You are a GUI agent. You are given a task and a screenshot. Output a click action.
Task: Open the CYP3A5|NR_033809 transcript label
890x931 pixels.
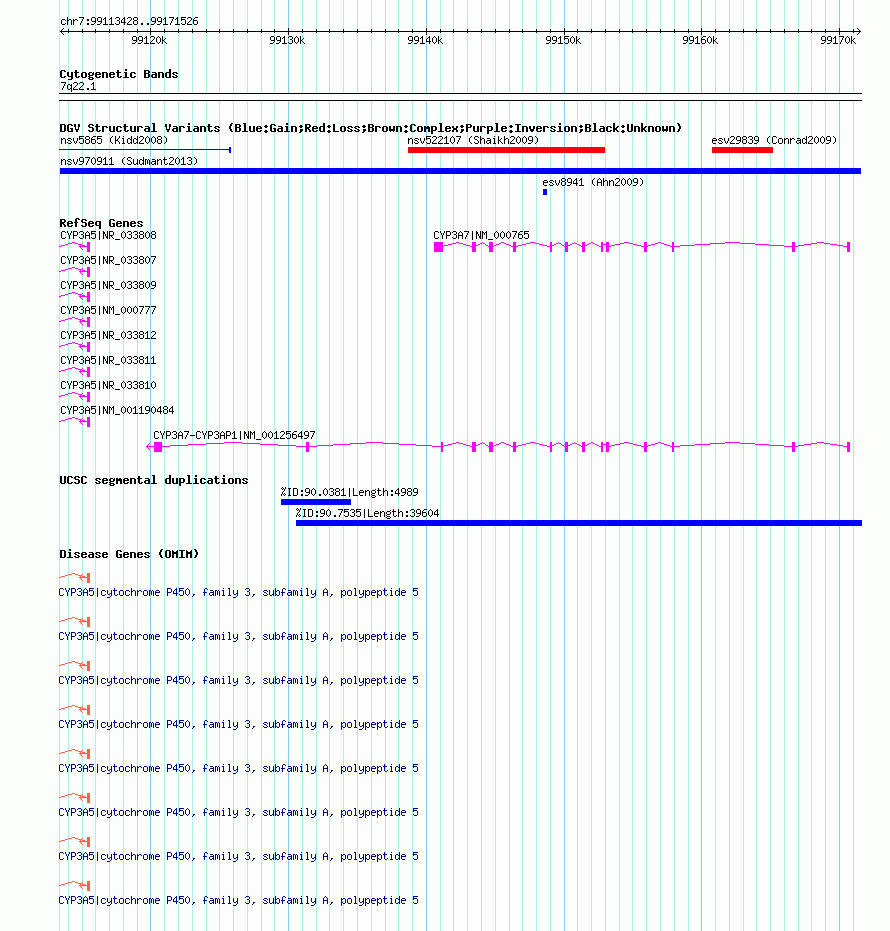[108, 286]
